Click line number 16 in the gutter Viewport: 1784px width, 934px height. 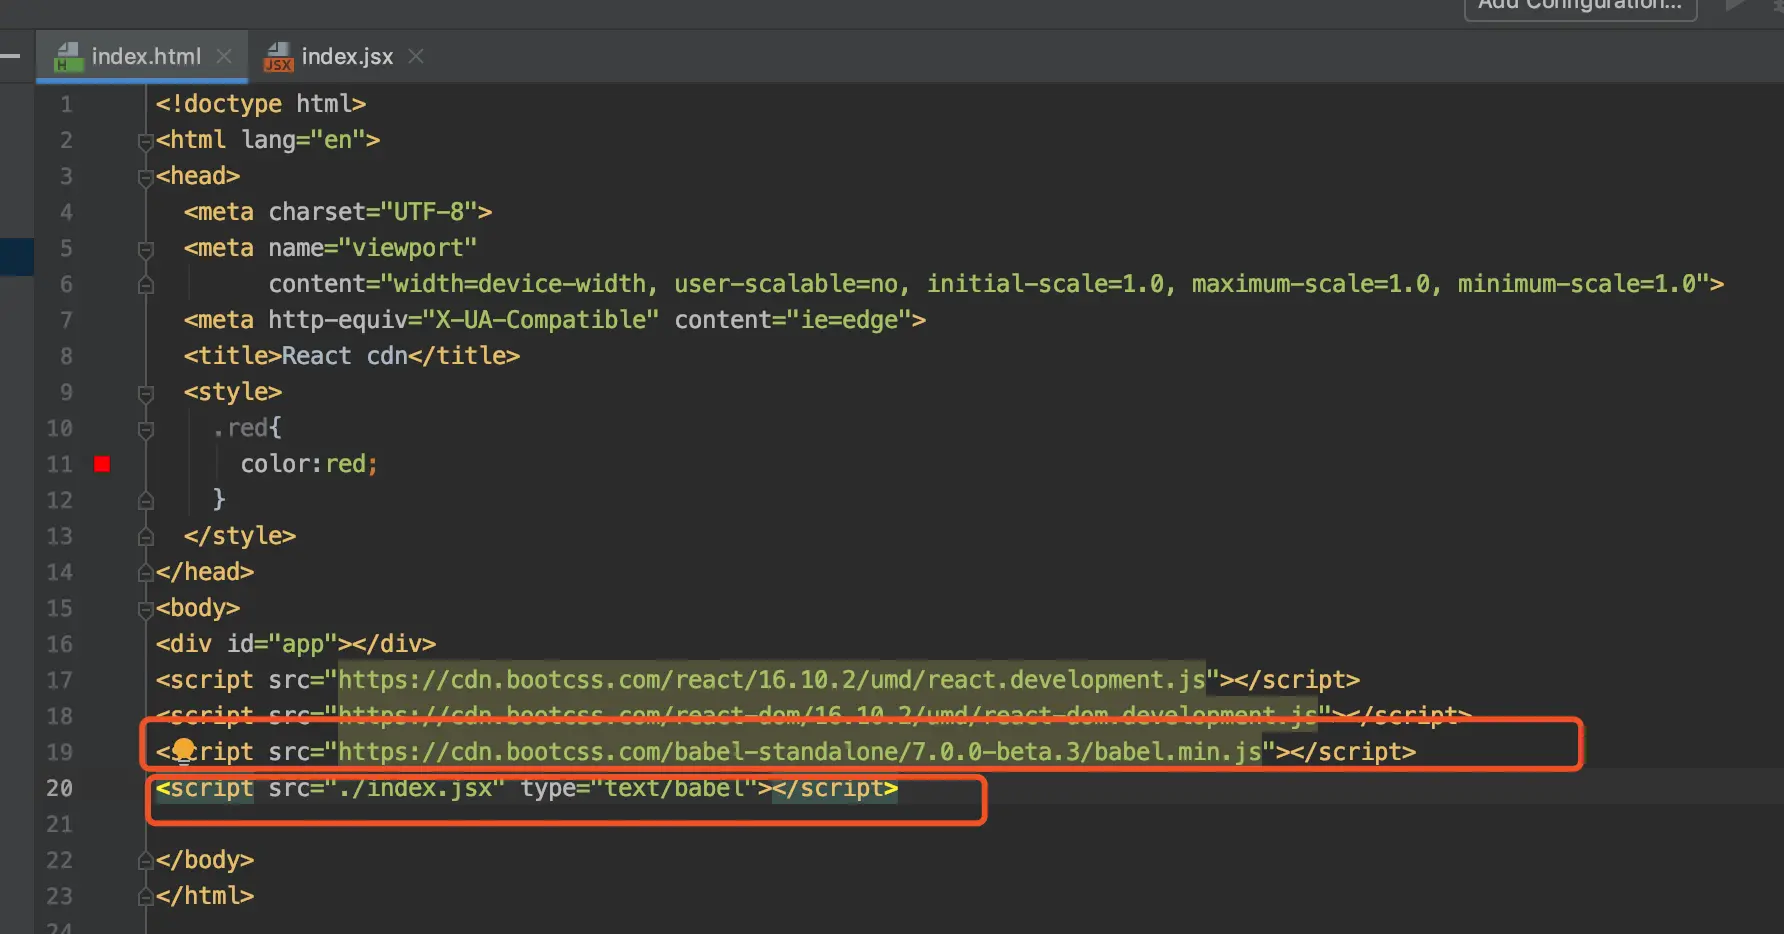59,644
